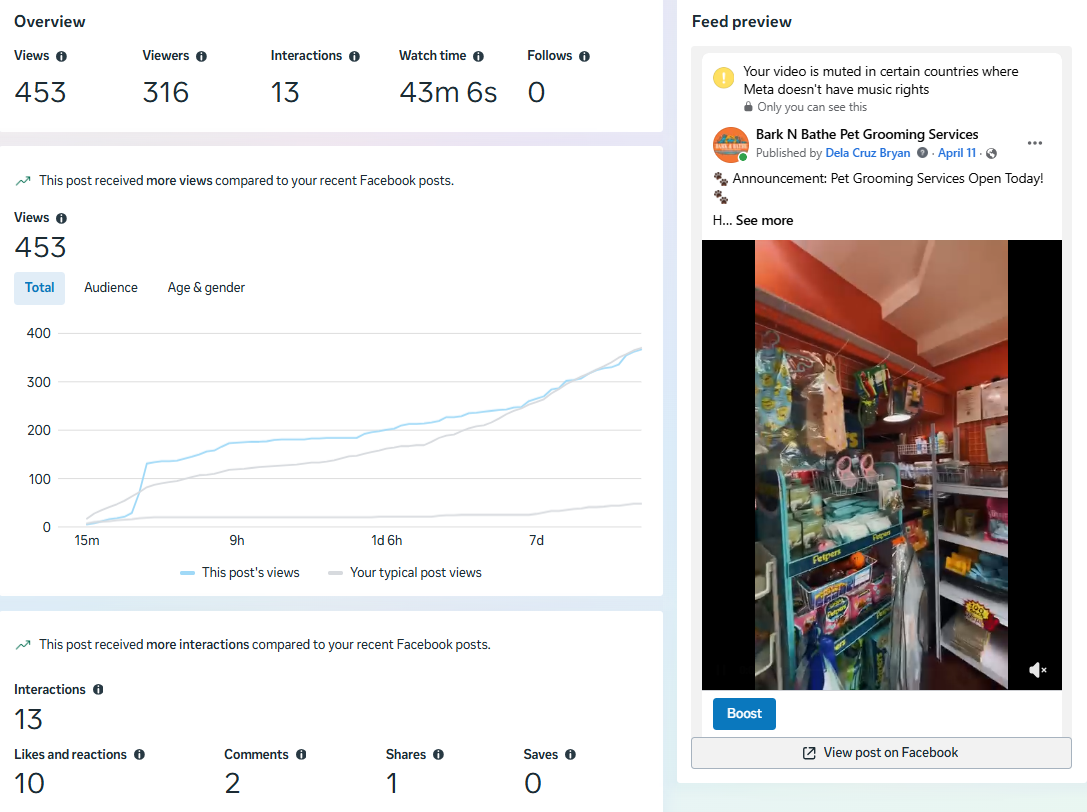Image resolution: width=1087 pixels, height=812 pixels.
Task: Click the pet store video thumbnail
Action: click(x=881, y=465)
